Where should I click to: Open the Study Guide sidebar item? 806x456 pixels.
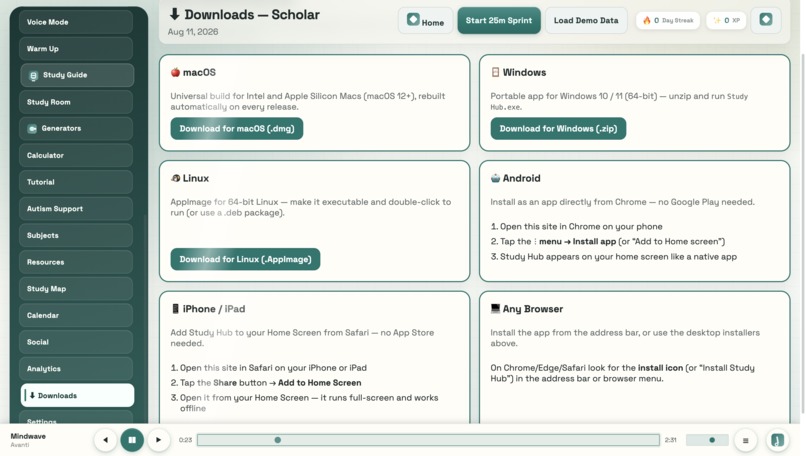tap(77, 75)
